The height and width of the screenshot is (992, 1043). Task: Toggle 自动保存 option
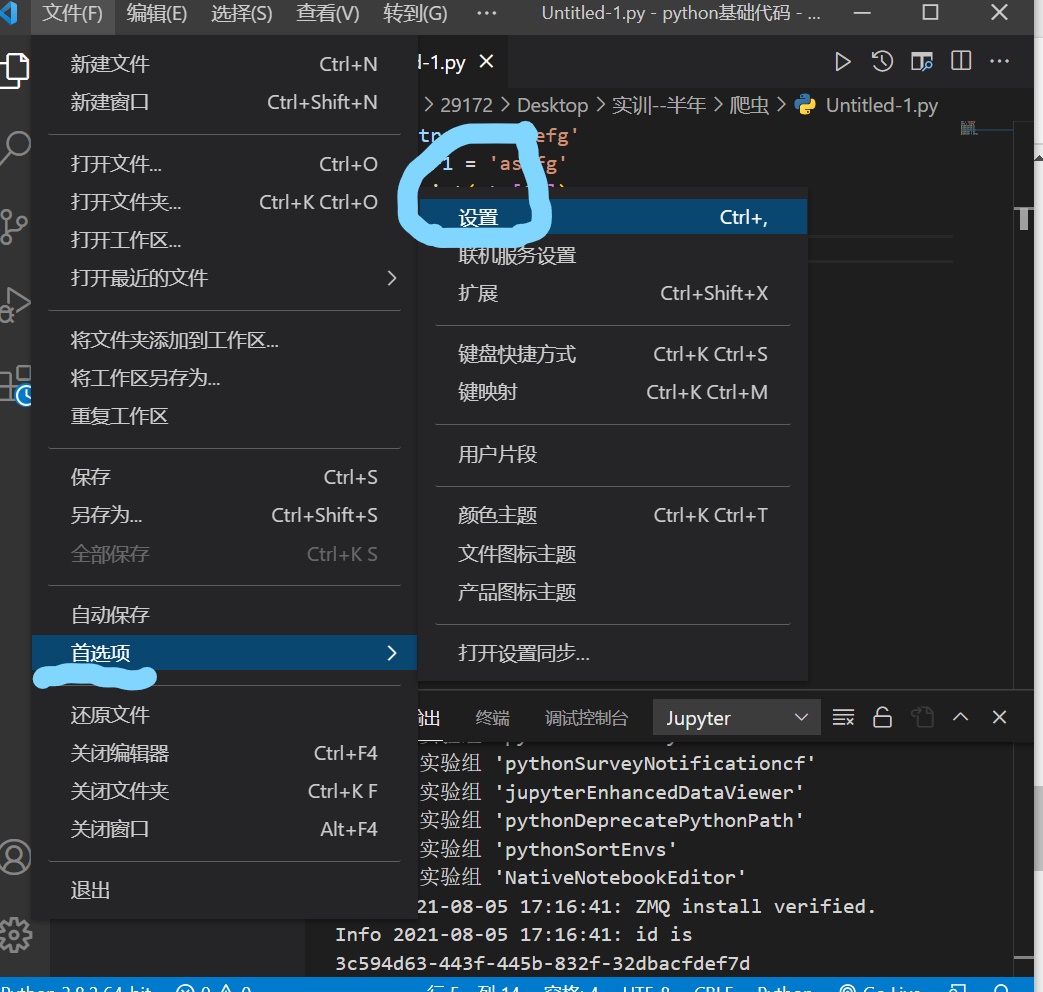[225, 615]
